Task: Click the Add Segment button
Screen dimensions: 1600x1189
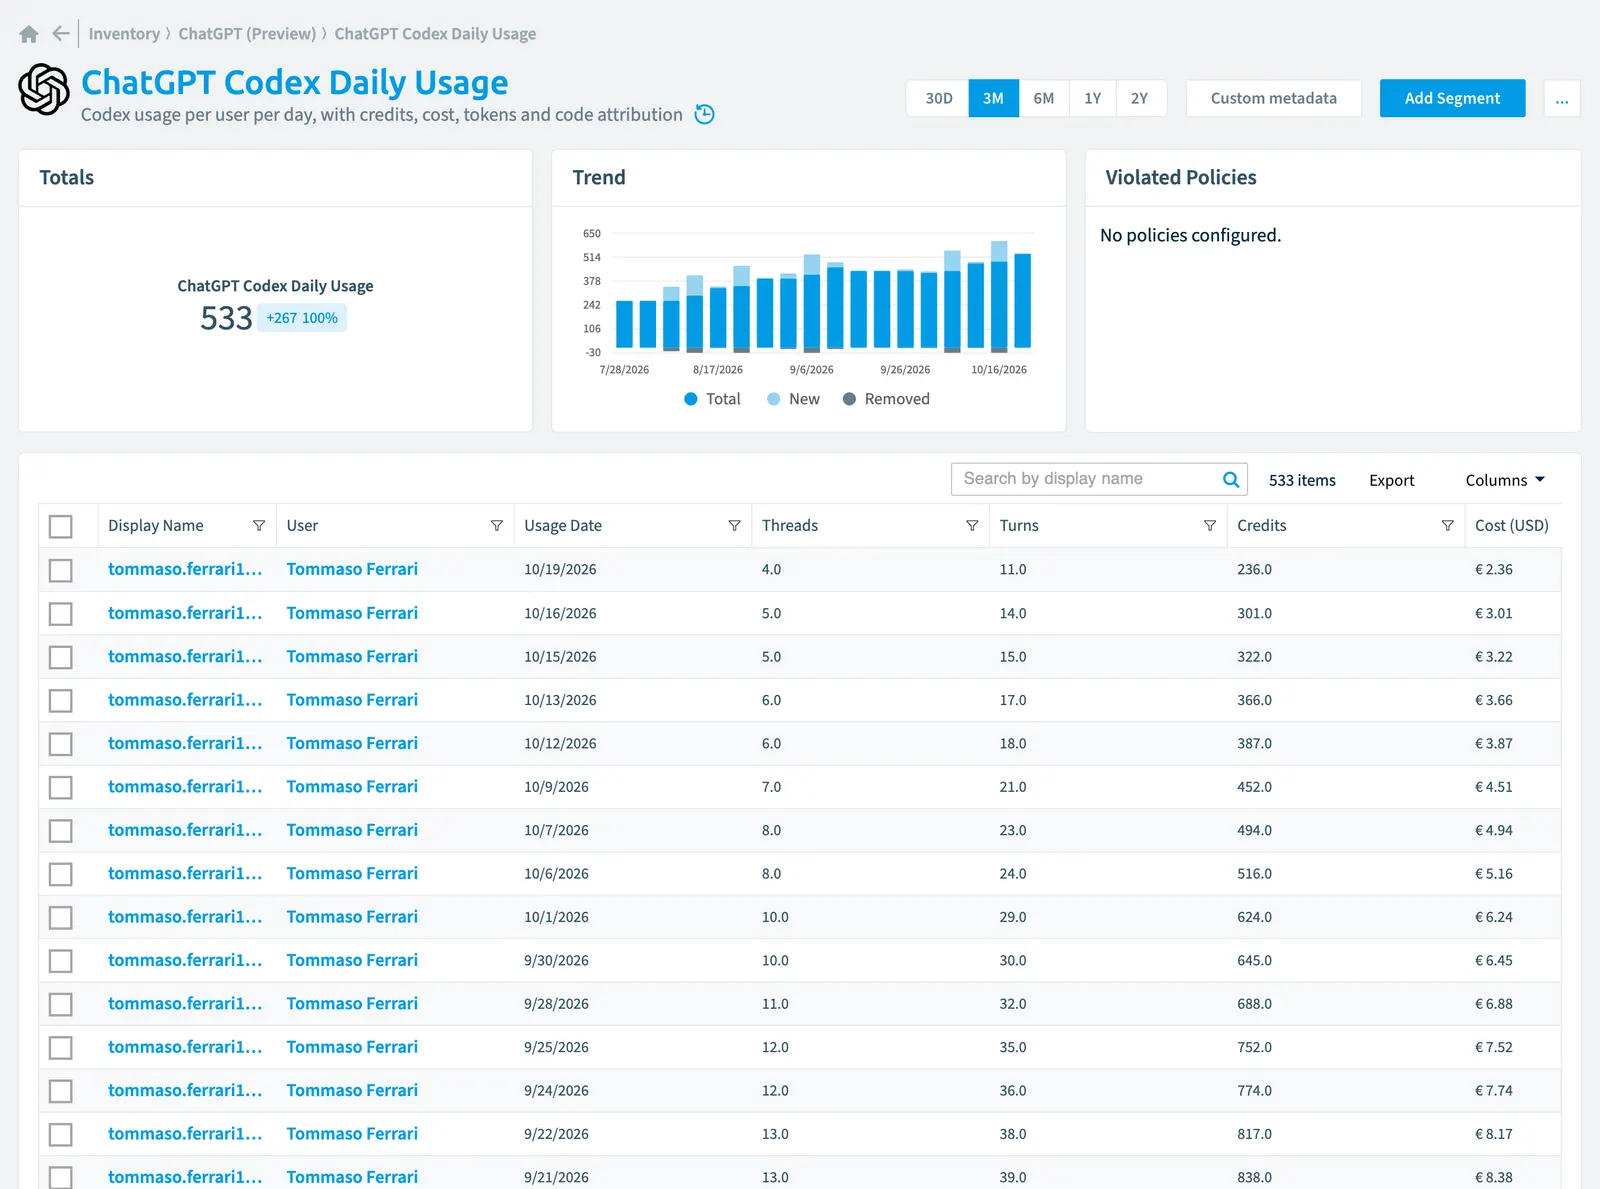Action: 1452,98
